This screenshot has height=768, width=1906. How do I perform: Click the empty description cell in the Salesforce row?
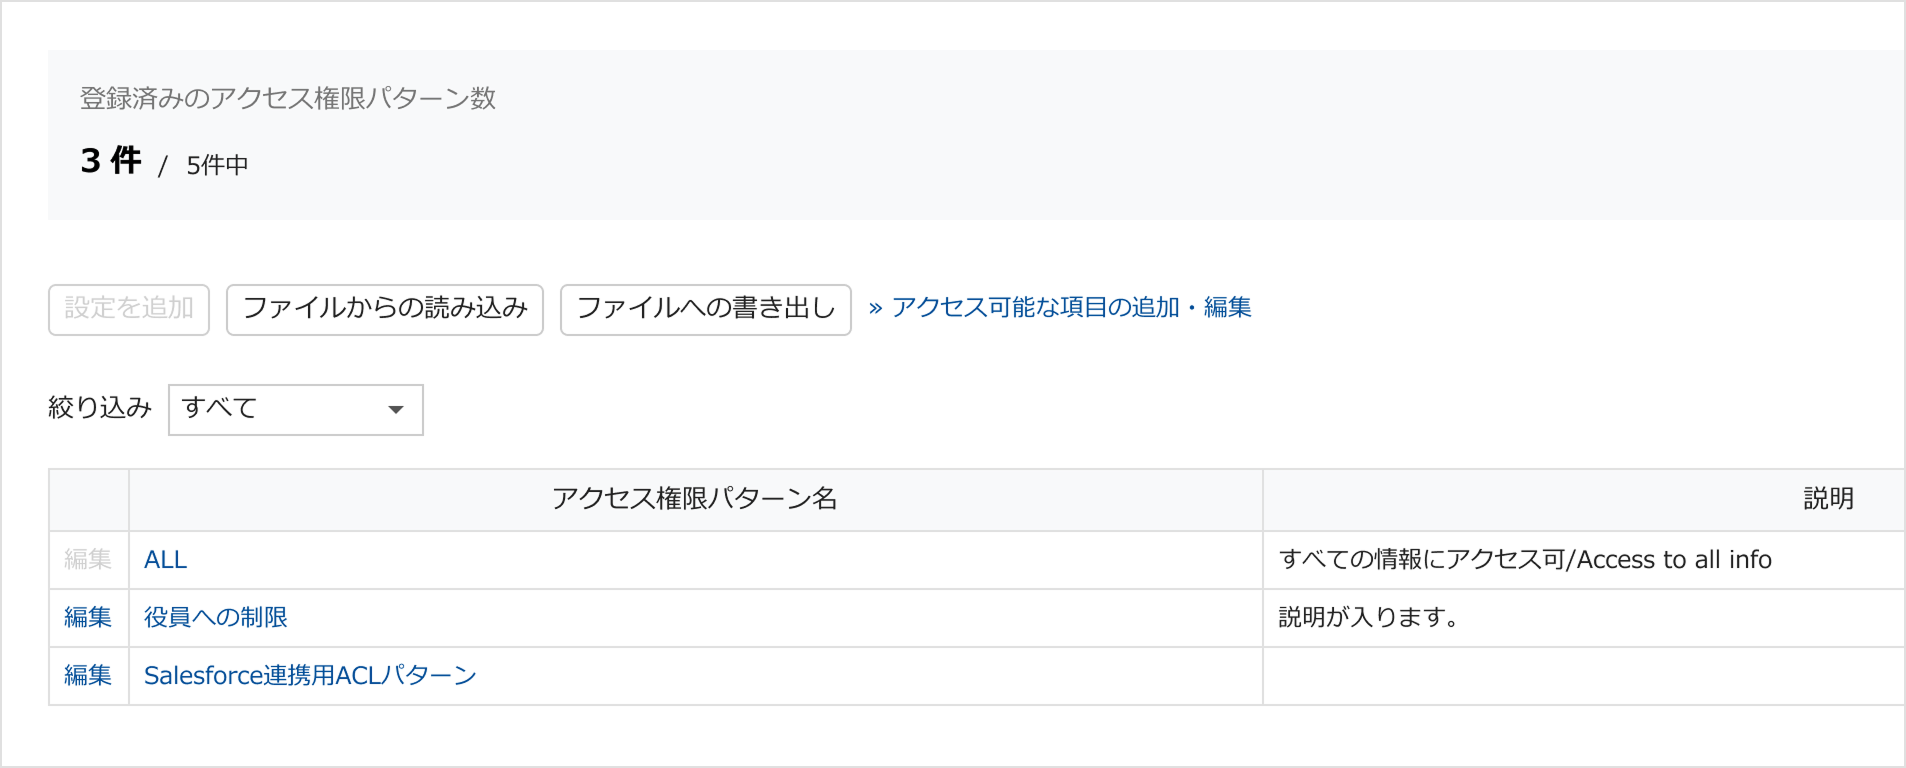point(1580,676)
